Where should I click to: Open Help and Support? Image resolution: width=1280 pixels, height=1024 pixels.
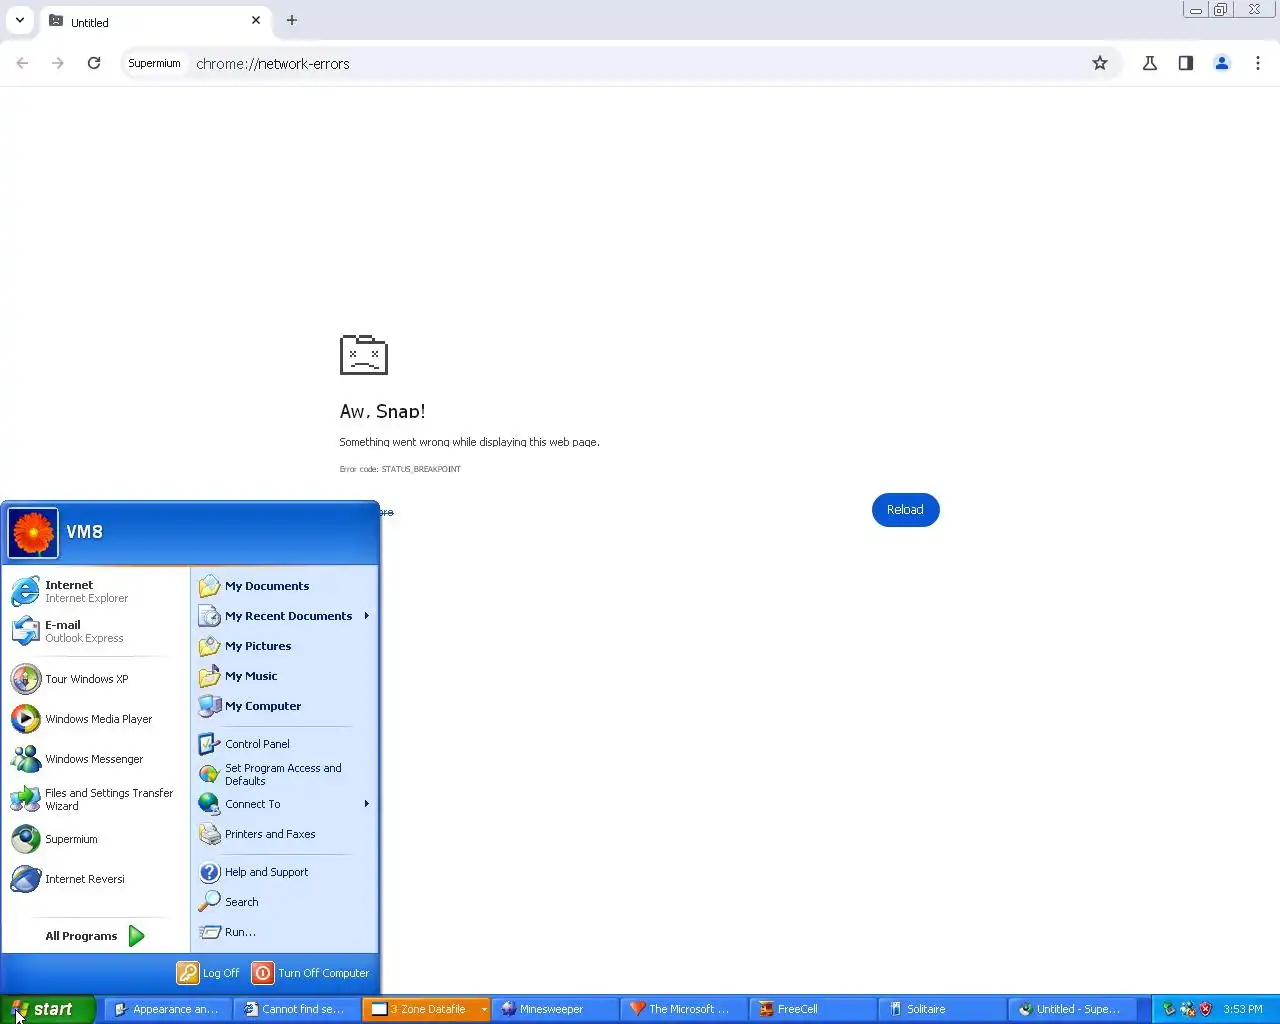pyautogui.click(x=285, y=872)
